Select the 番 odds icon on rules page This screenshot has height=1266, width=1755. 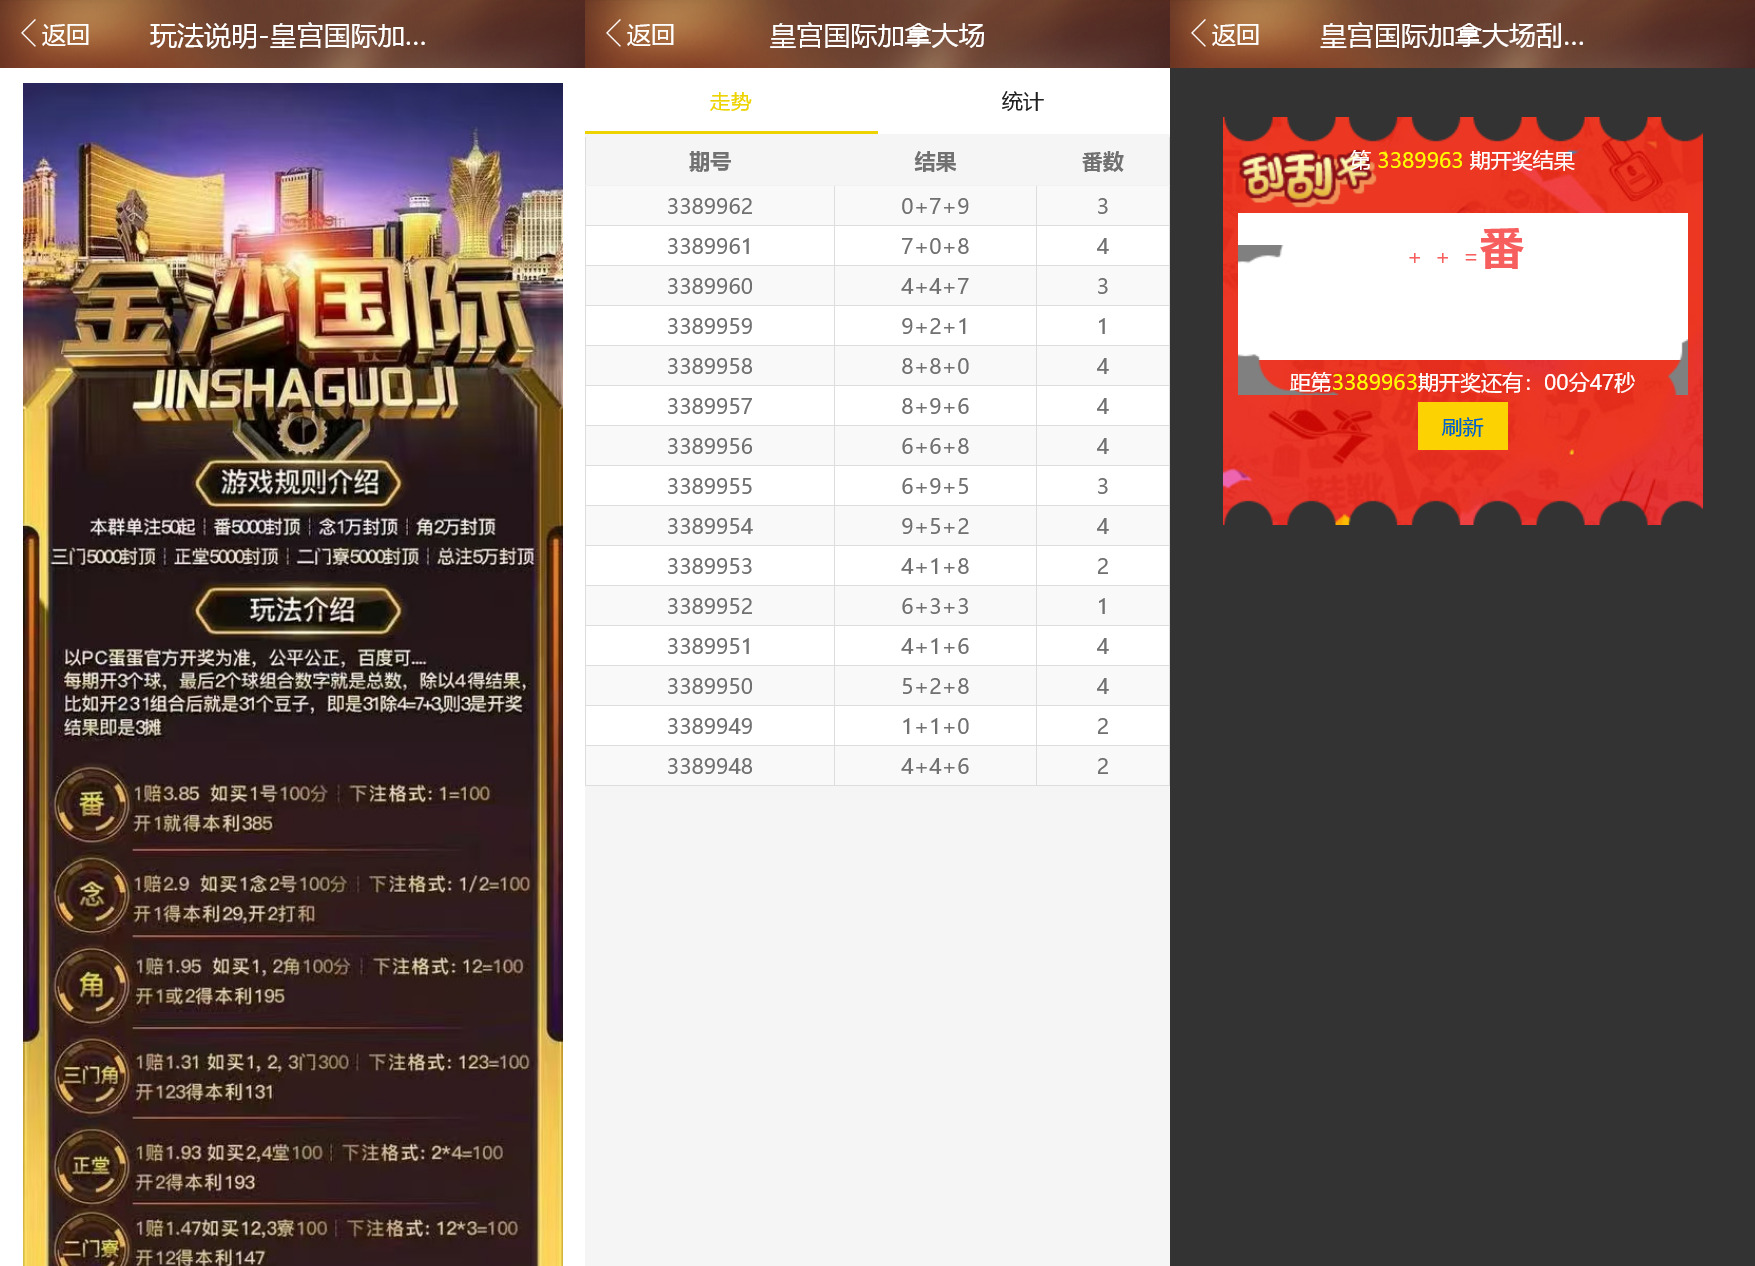coord(90,805)
